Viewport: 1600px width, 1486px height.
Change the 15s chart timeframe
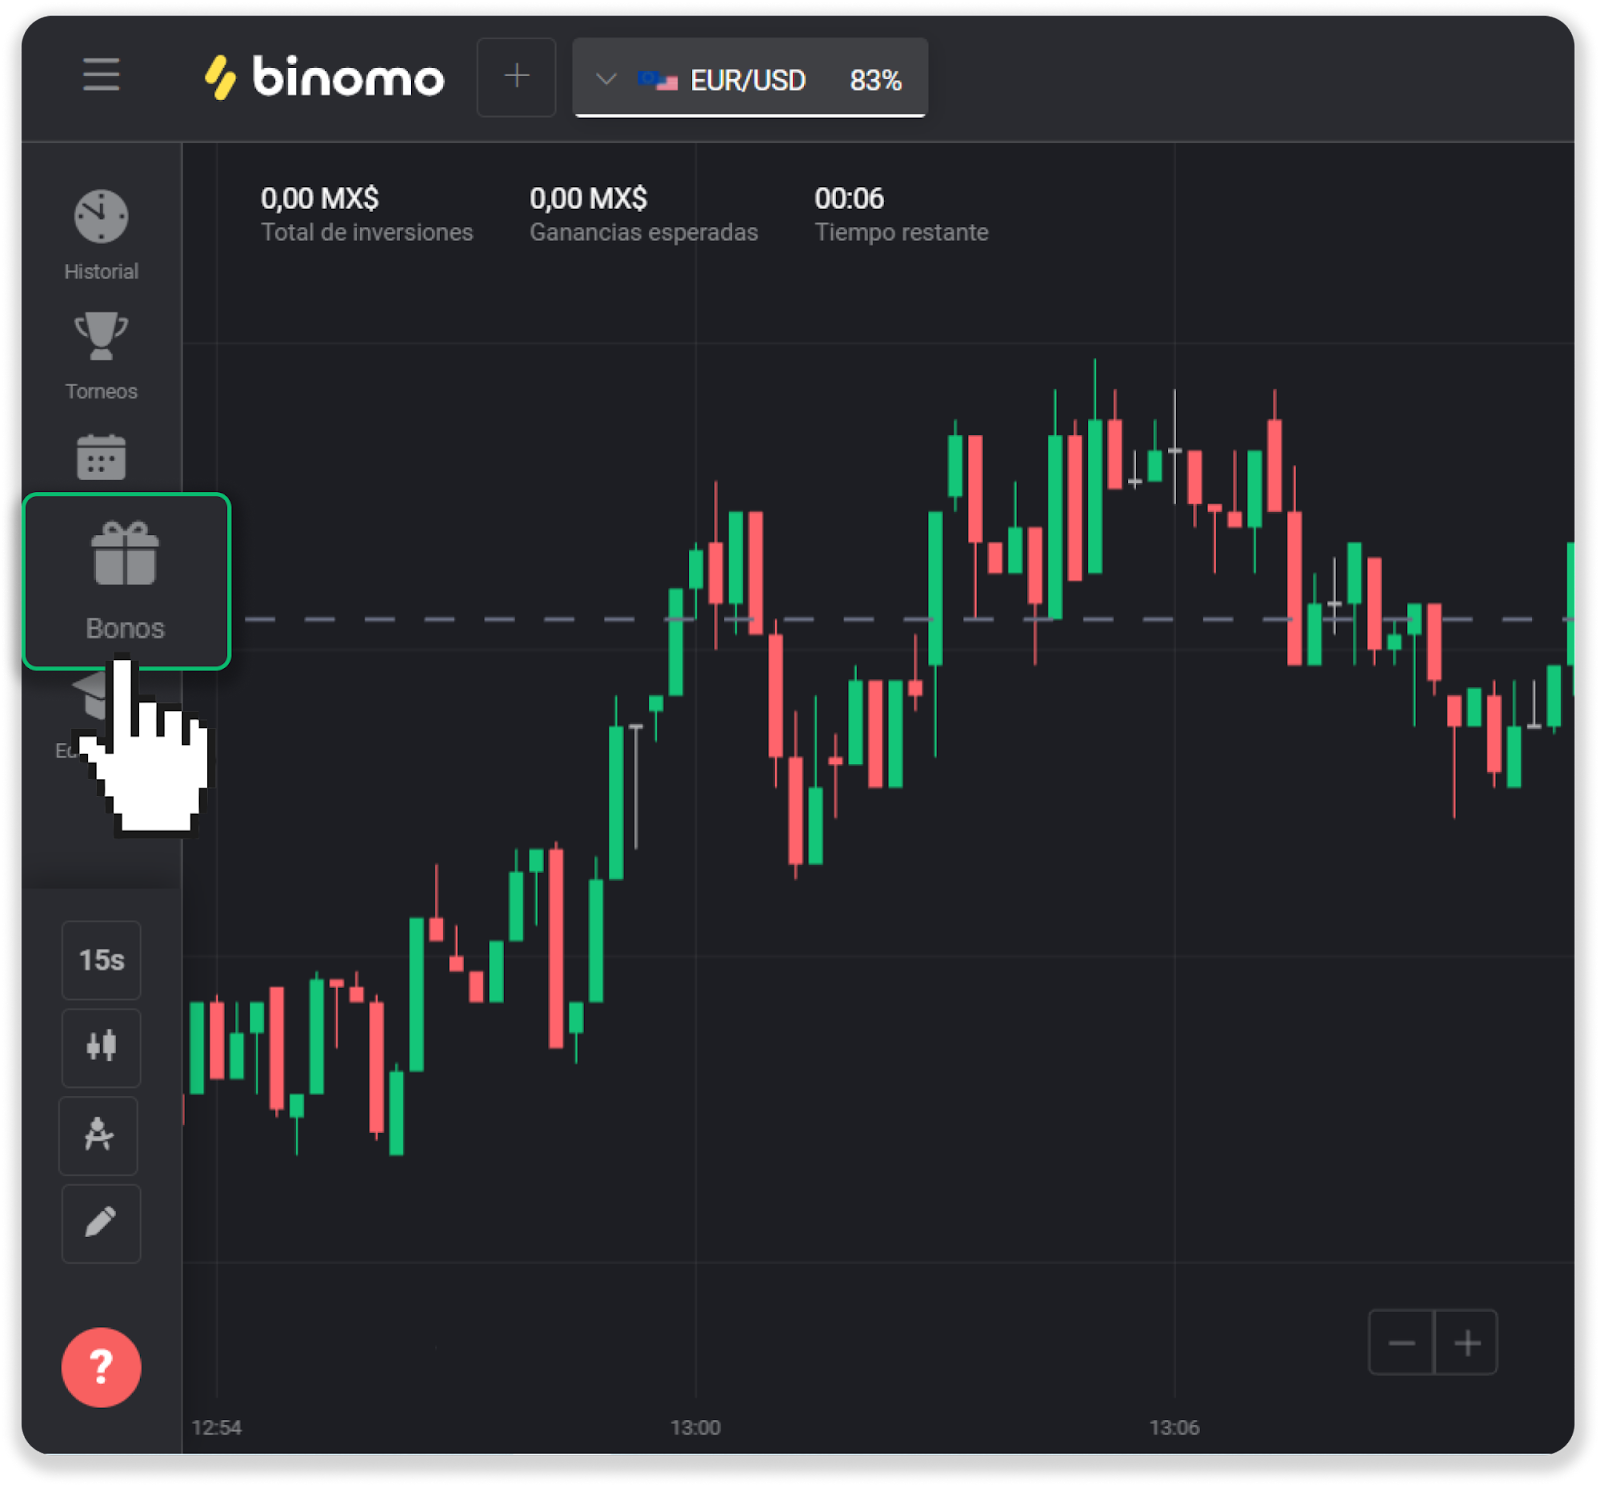[x=101, y=960]
